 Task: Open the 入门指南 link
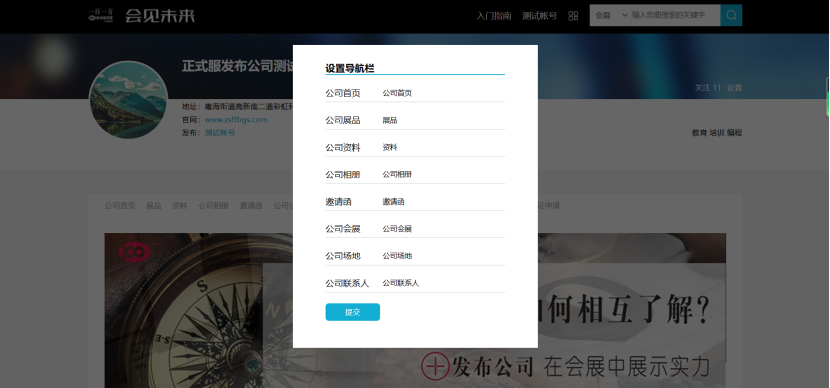click(493, 16)
